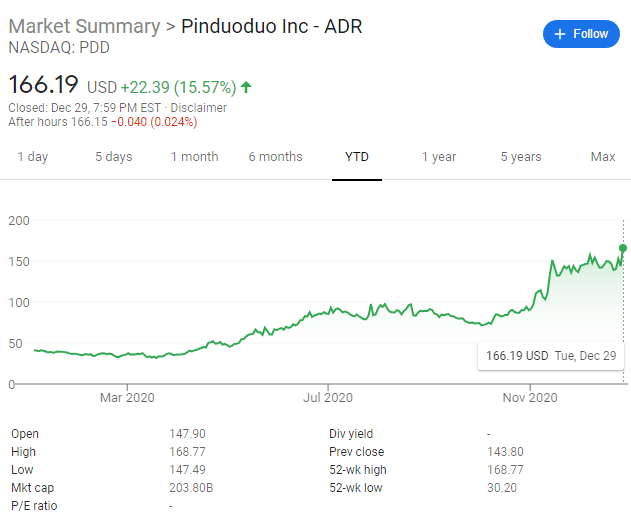Click the Jul 2020 axis label
Image resolution: width=631 pixels, height=516 pixels.
[x=328, y=398]
